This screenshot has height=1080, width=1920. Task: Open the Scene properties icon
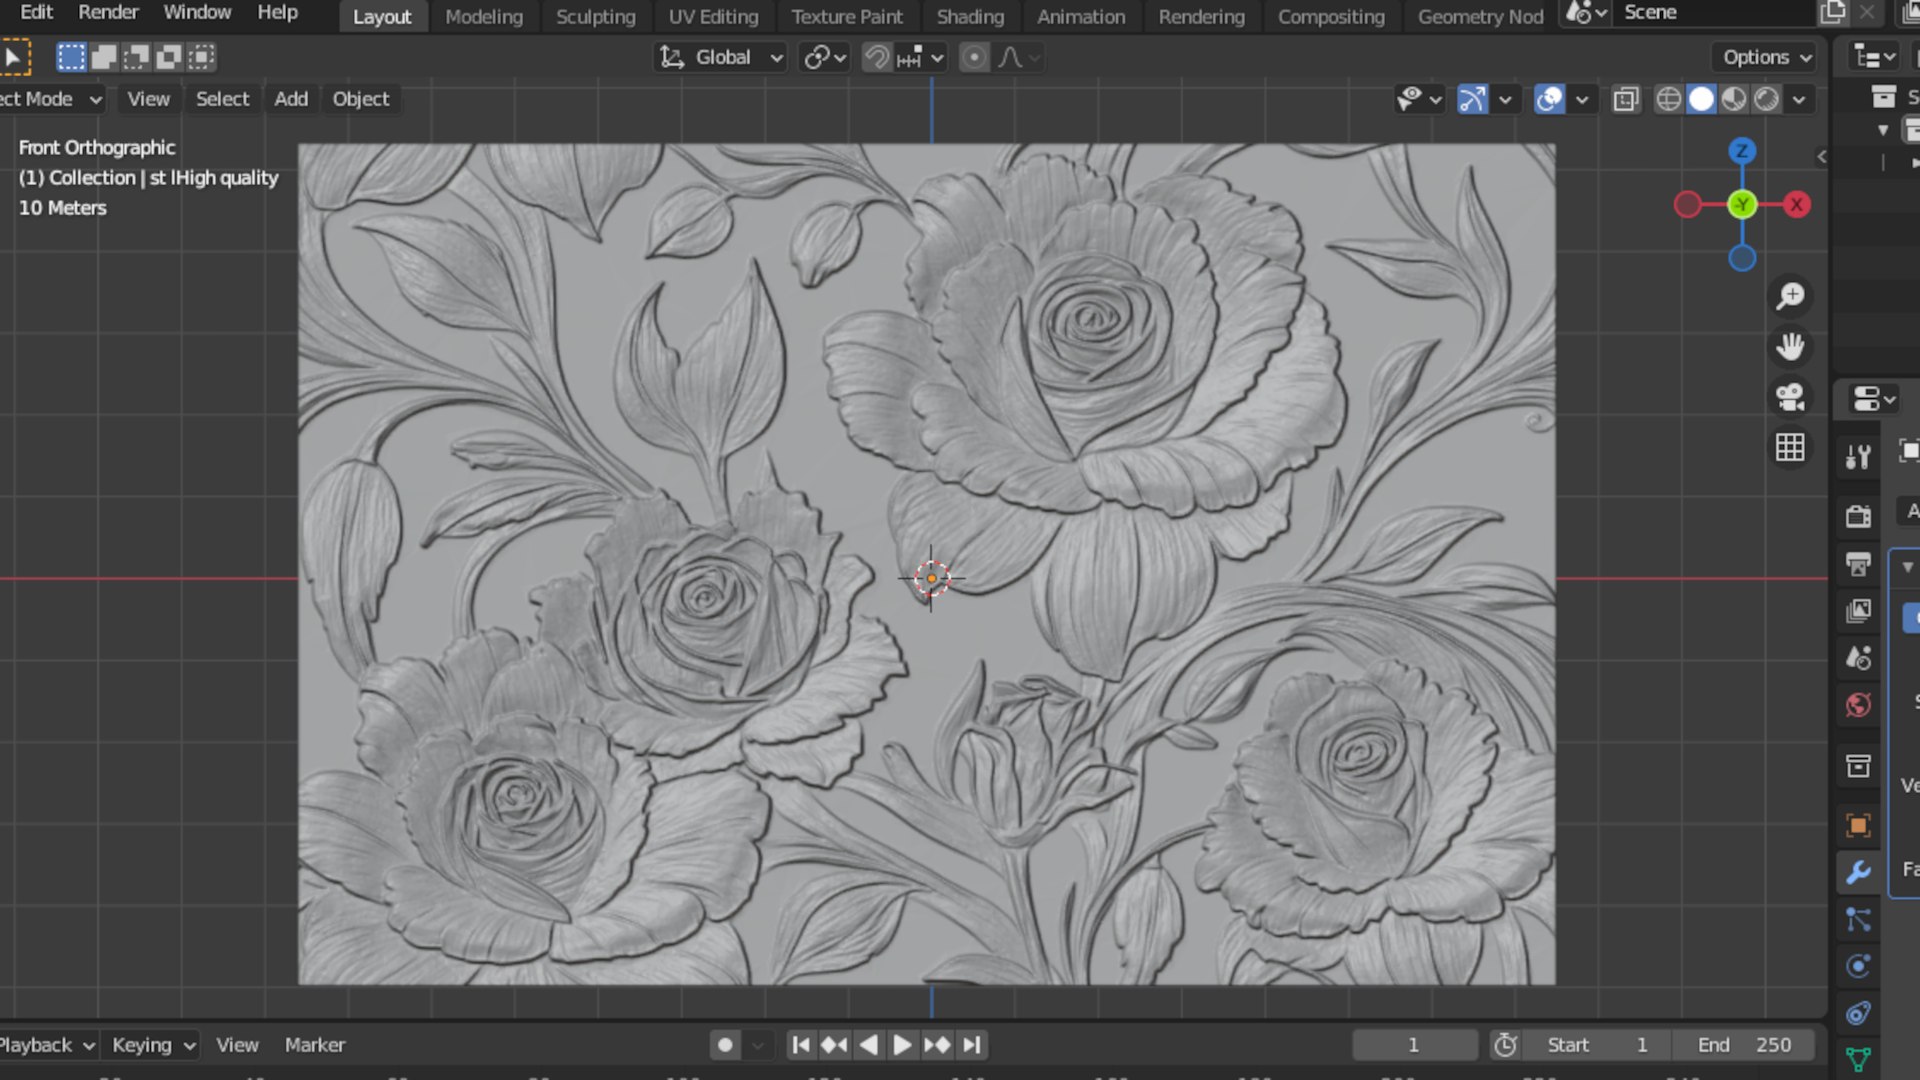(x=1858, y=658)
